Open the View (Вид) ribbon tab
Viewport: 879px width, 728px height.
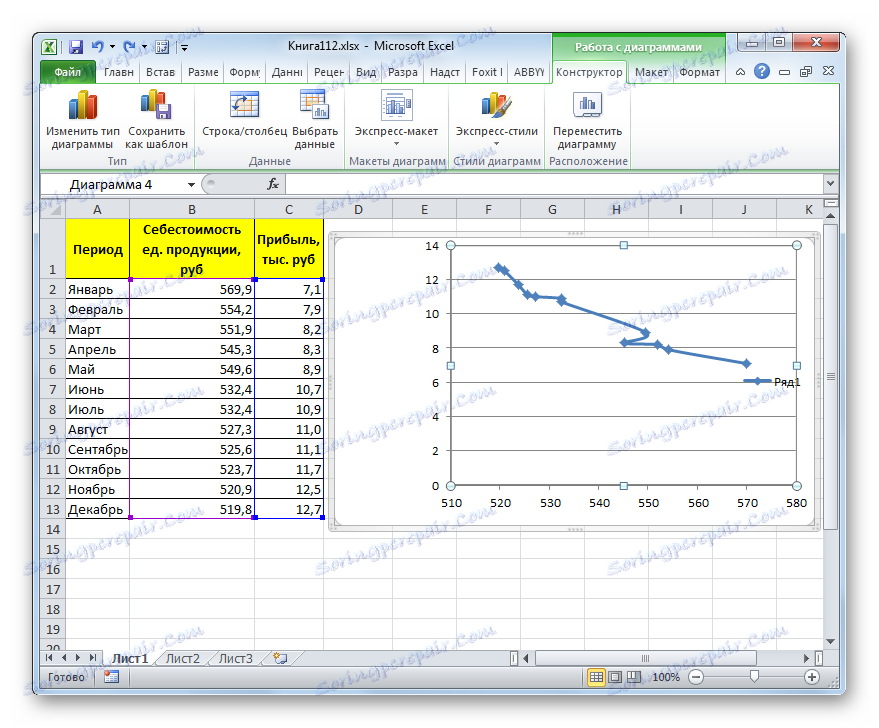(x=366, y=72)
